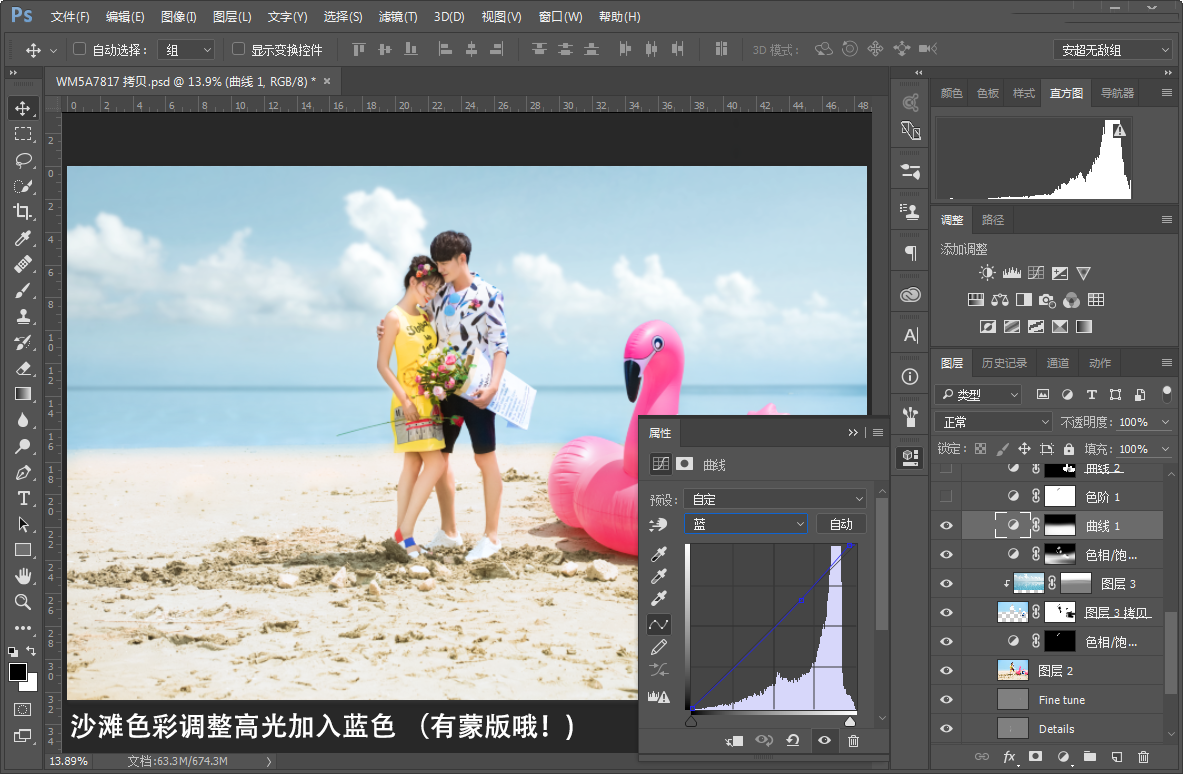The height and width of the screenshot is (774, 1183).
Task: Select the Move tool in toolbox
Action: pos(23,108)
